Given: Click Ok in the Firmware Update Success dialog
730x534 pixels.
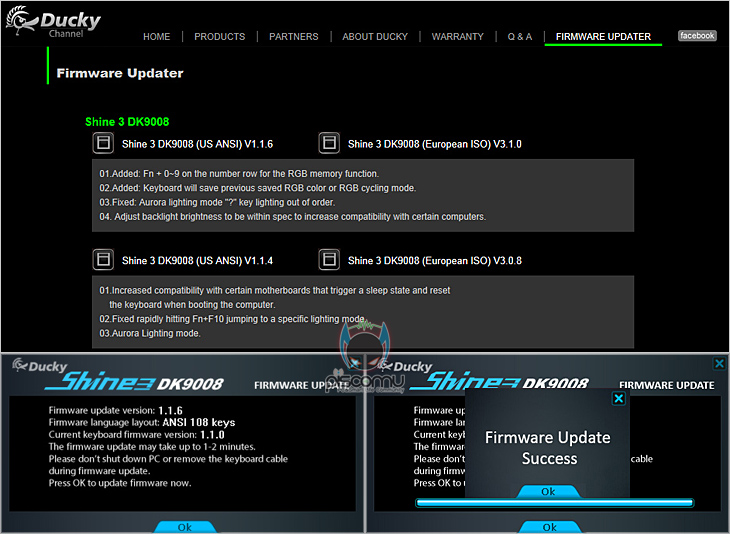Looking at the screenshot, I should tap(548, 491).
